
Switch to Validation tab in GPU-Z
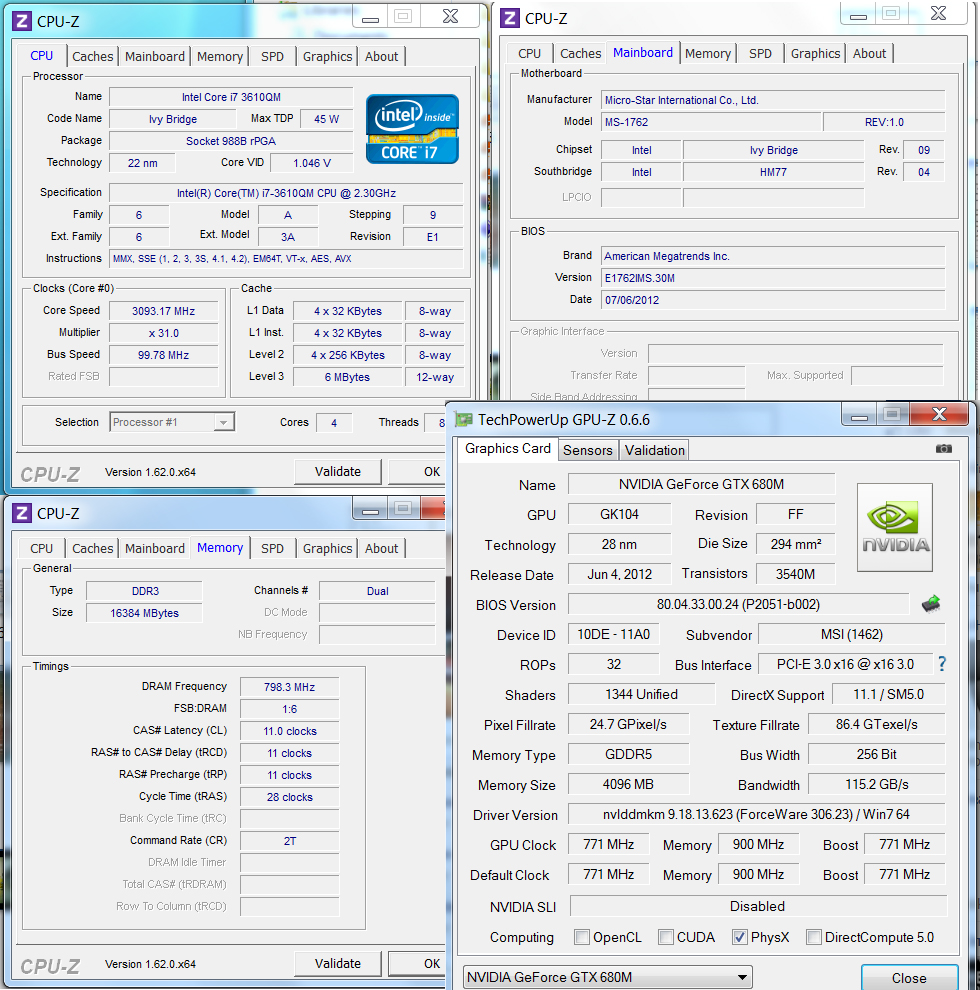pyautogui.click(x=655, y=450)
